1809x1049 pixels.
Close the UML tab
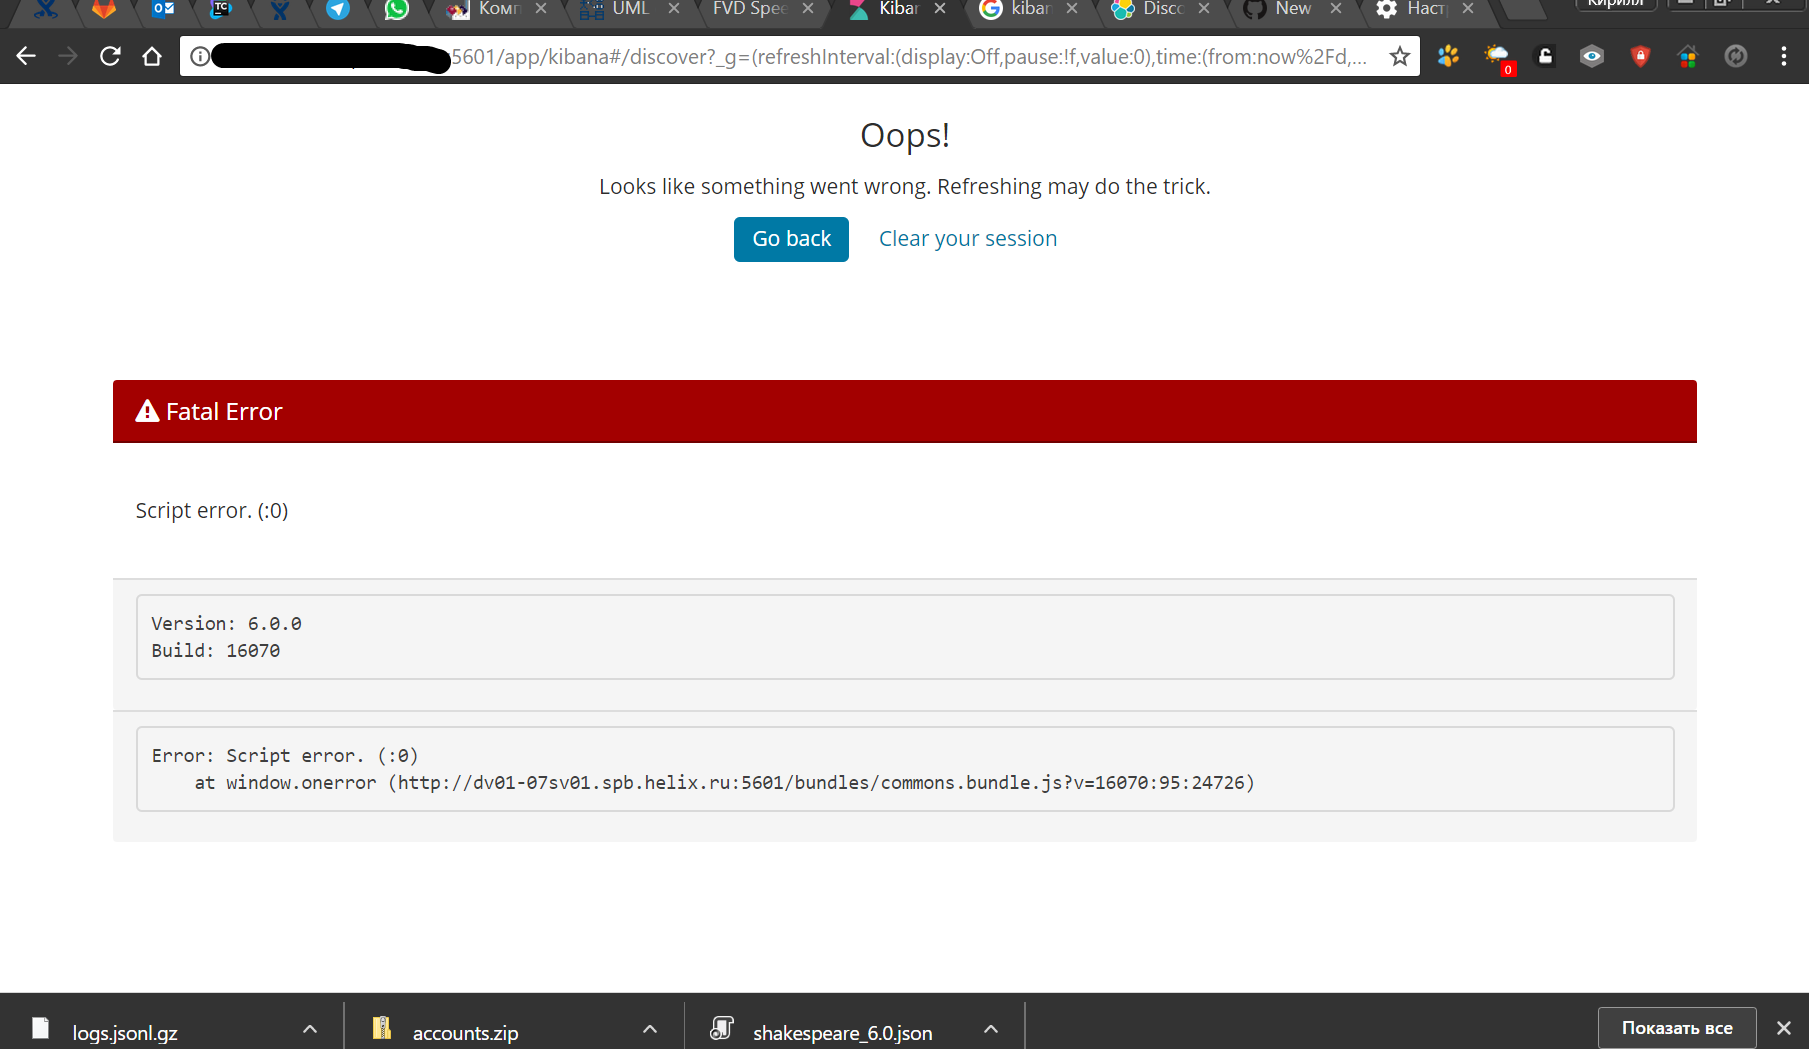point(674,8)
